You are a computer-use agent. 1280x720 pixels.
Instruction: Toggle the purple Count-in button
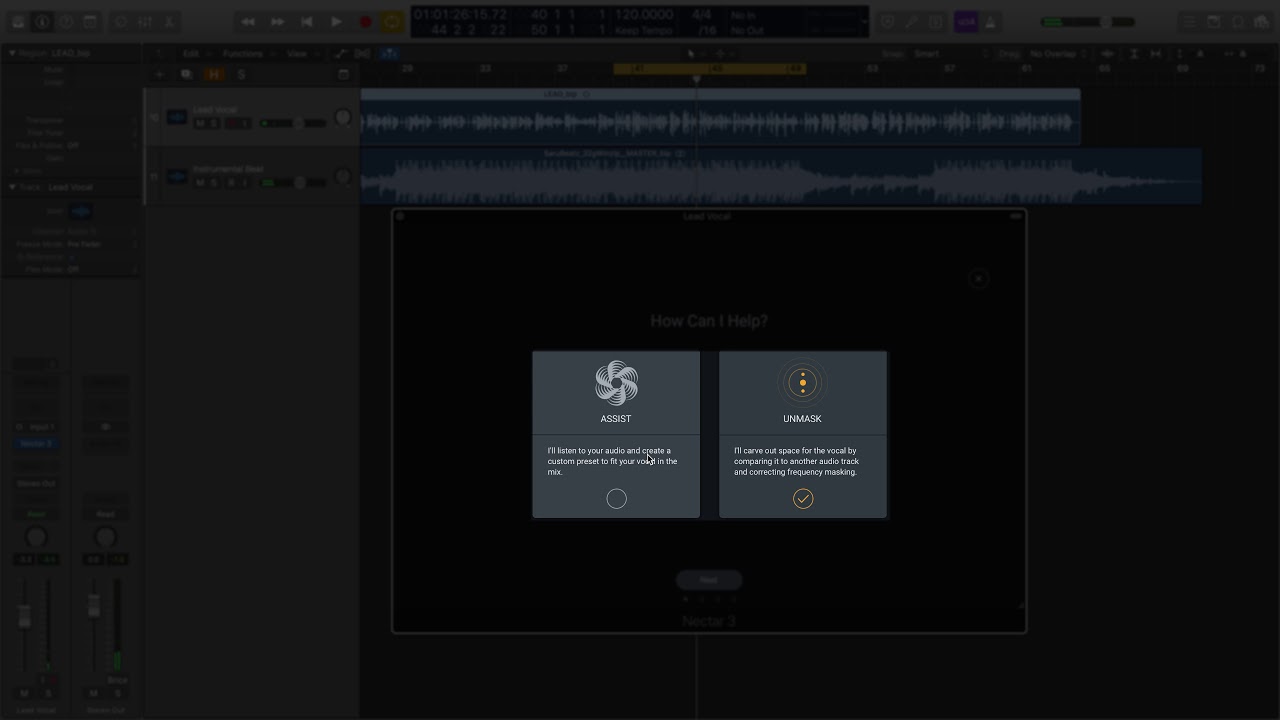pyautogui.click(x=966, y=22)
